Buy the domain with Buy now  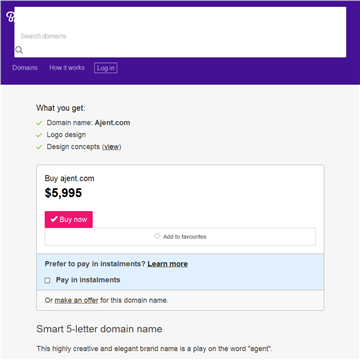tap(69, 219)
